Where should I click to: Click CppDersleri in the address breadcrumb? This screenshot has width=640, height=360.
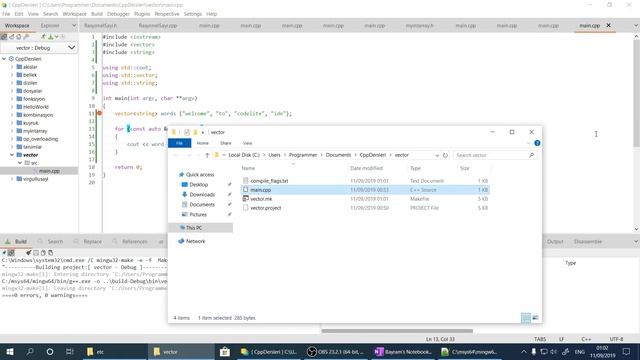[373, 155]
